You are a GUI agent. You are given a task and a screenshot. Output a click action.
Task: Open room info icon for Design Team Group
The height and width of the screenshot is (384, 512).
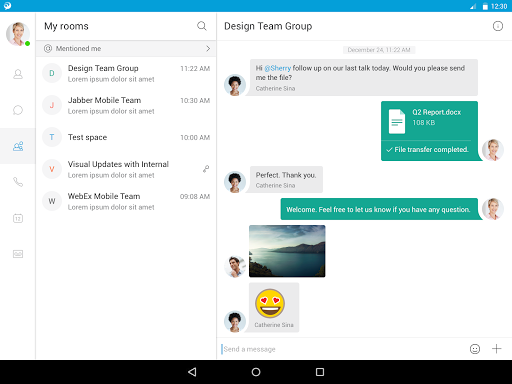point(498,26)
